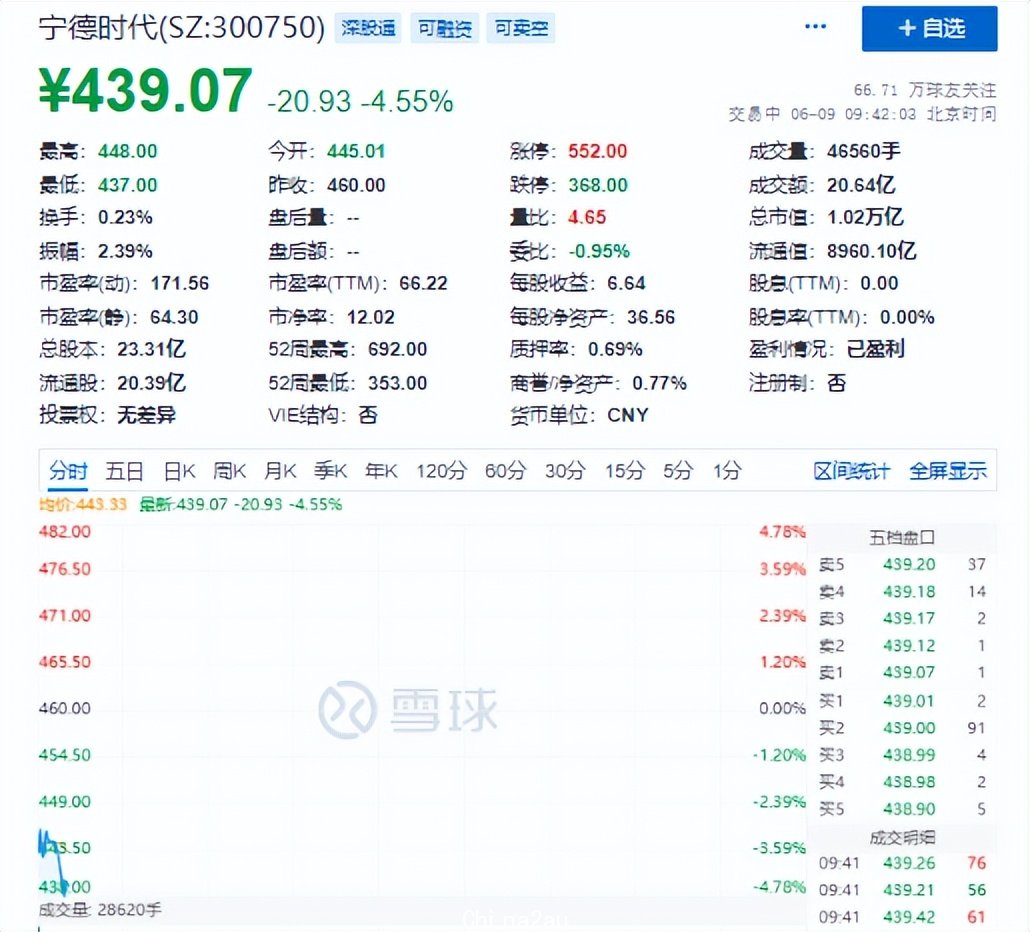
Task: Click the 均价 443.33 indicator
Action: tap(82, 504)
